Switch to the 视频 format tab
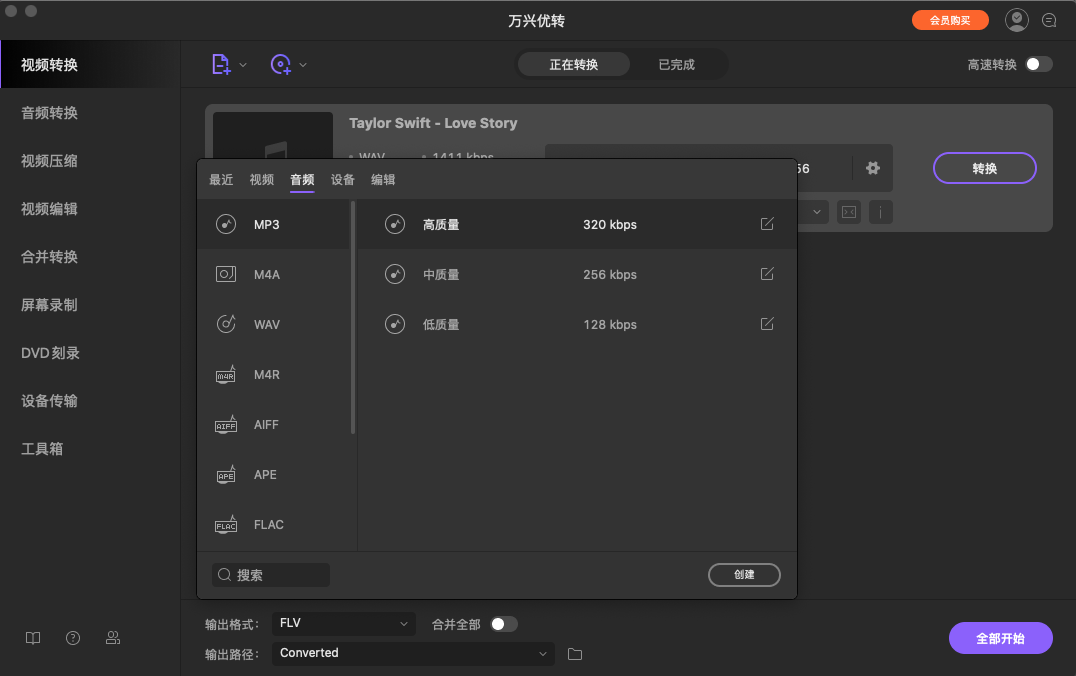This screenshot has height=676, width=1076. 261,180
